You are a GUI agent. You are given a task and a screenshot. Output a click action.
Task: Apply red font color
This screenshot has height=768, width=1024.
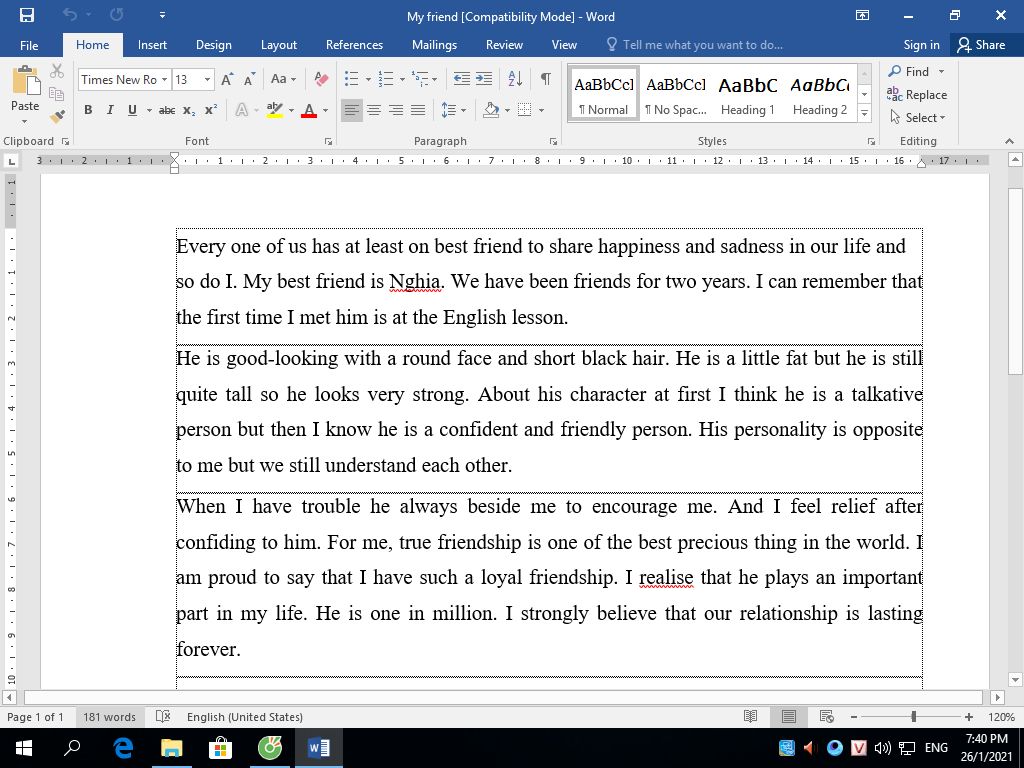[x=309, y=110]
